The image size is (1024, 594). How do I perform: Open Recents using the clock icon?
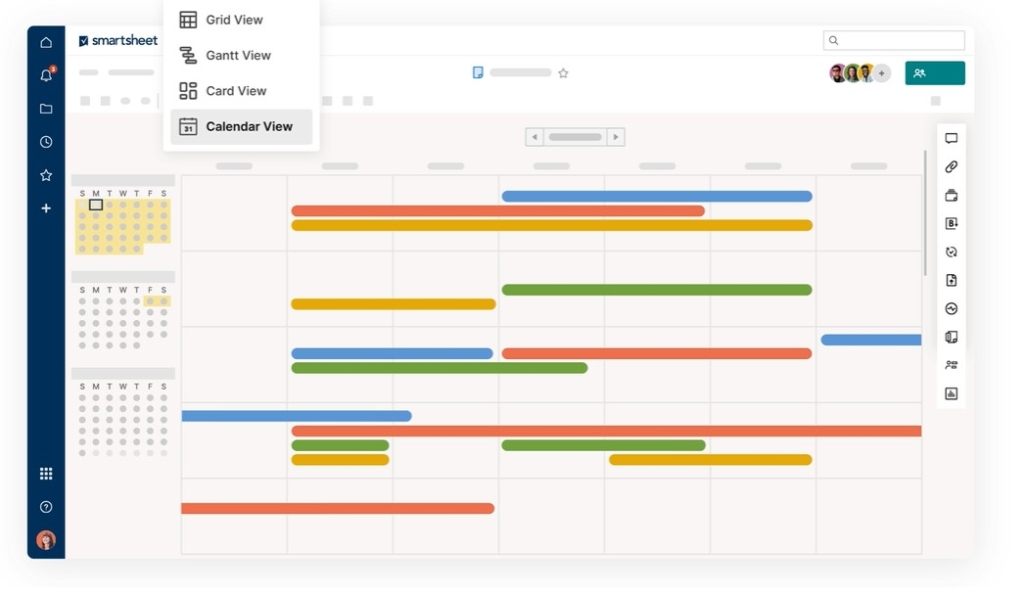click(x=45, y=140)
